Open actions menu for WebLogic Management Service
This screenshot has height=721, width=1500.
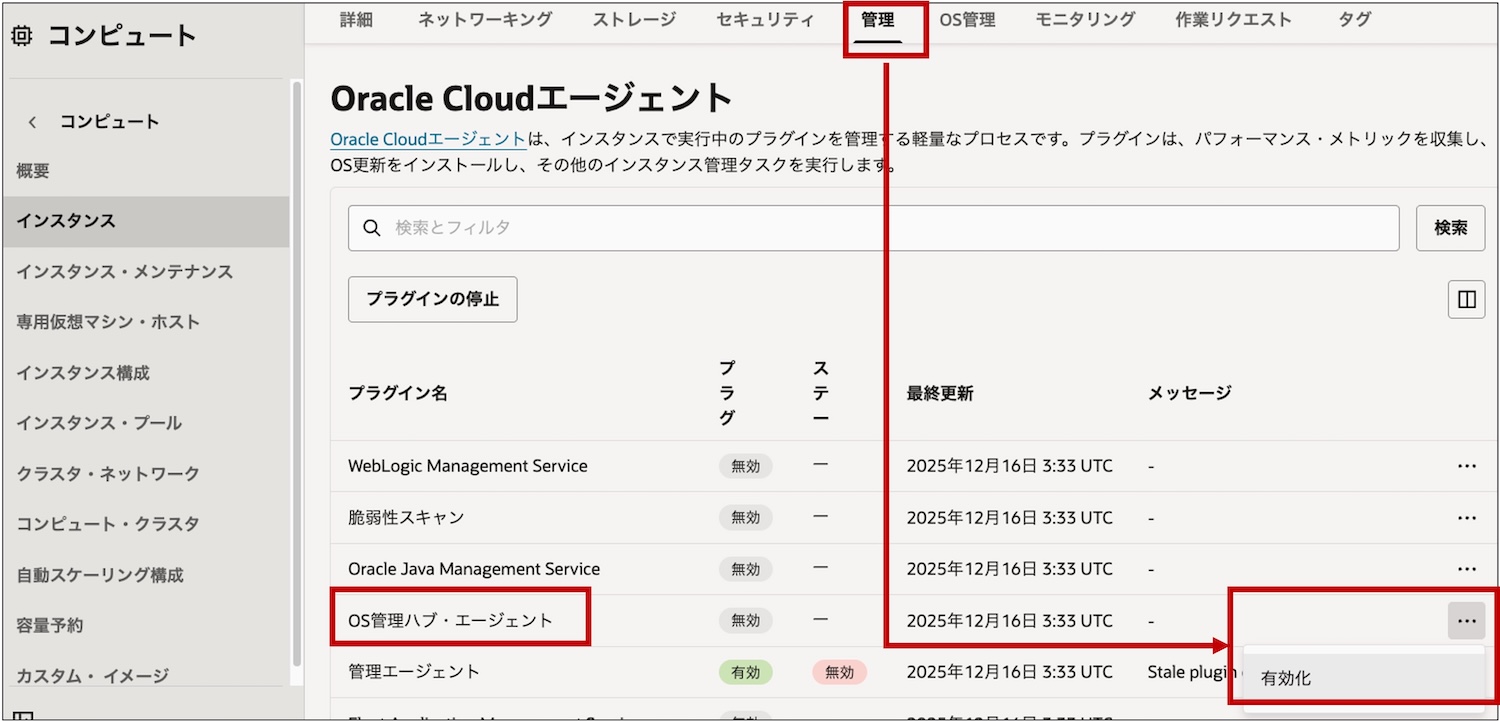[x=1466, y=466]
